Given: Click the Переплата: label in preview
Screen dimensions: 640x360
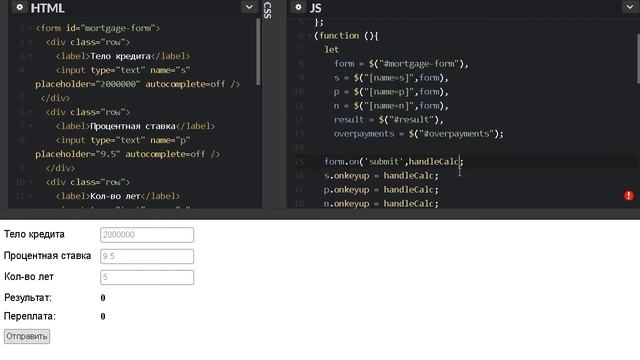Looking at the screenshot, I should [30, 316].
